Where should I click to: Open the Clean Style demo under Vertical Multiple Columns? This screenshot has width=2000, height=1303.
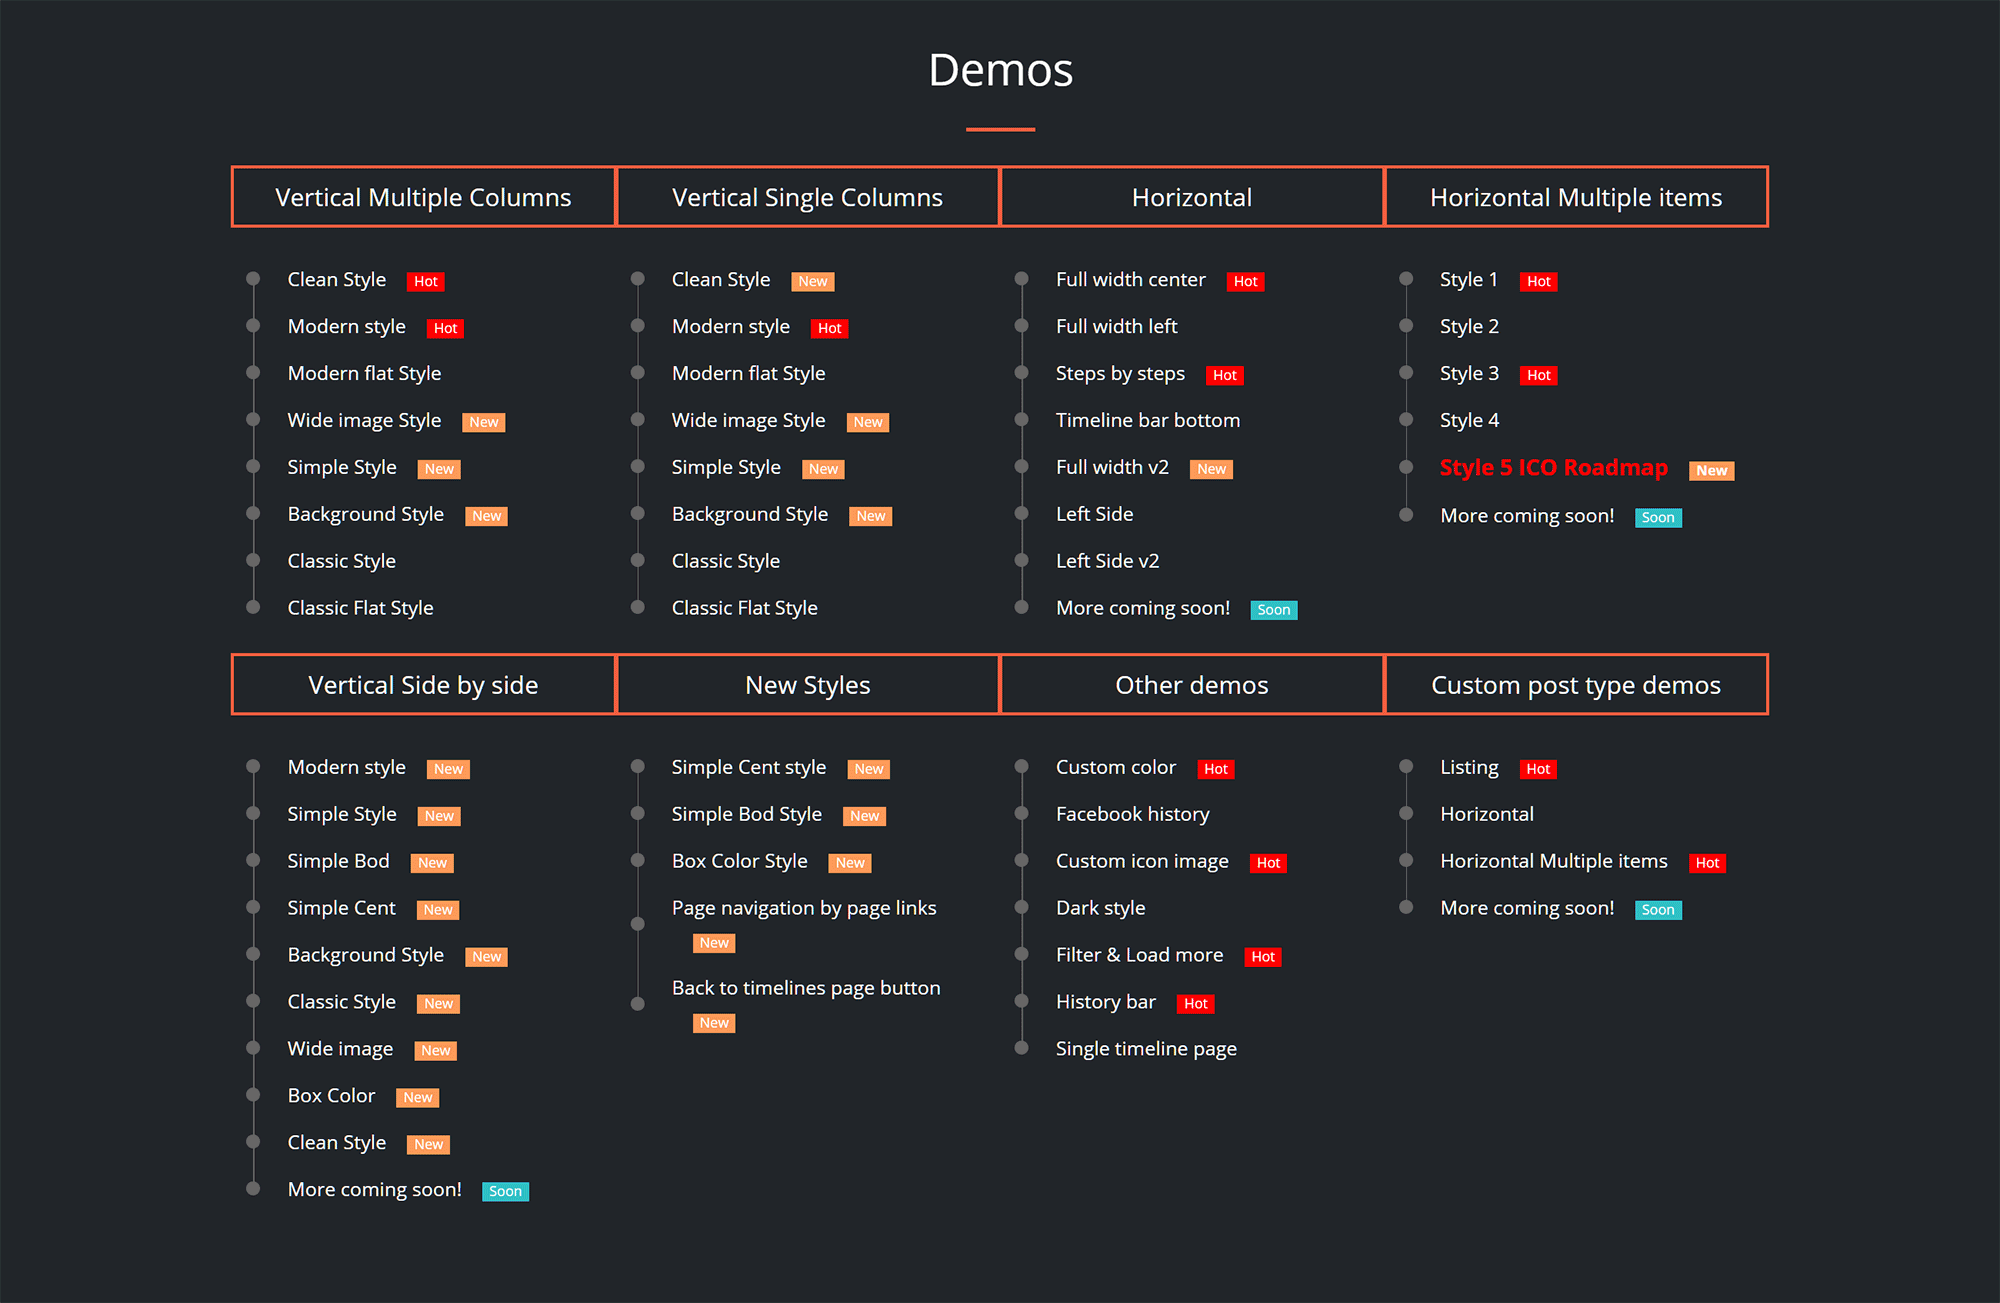tap(336, 280)
